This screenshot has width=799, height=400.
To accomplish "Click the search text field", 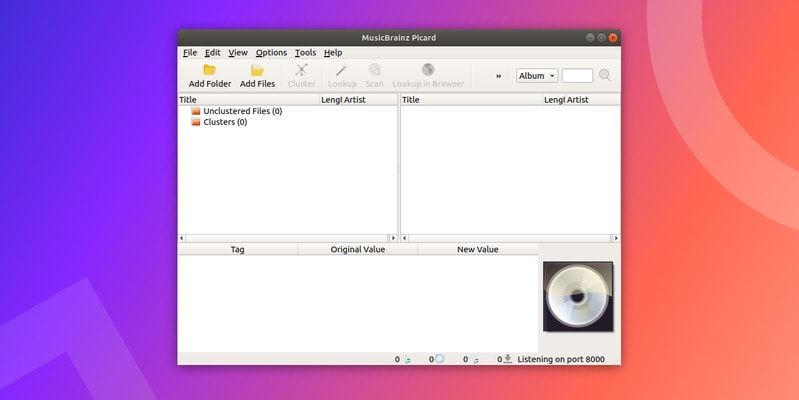I will click(x=577, y=75).
